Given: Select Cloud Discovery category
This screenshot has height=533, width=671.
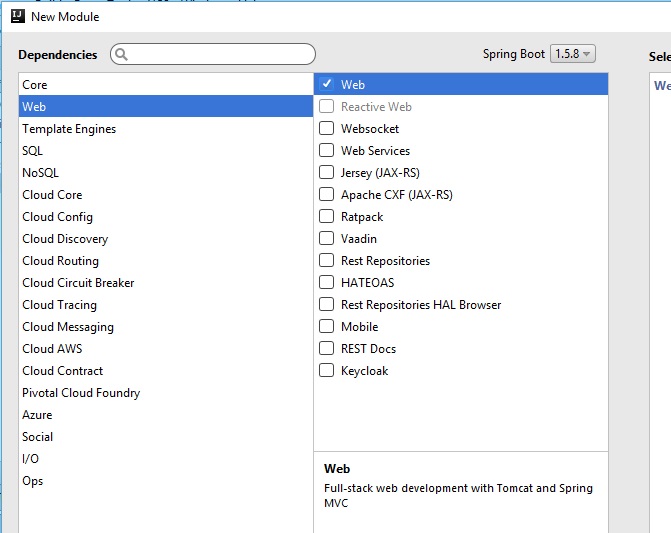Looking at the screenshot, I should pos(166,238).
